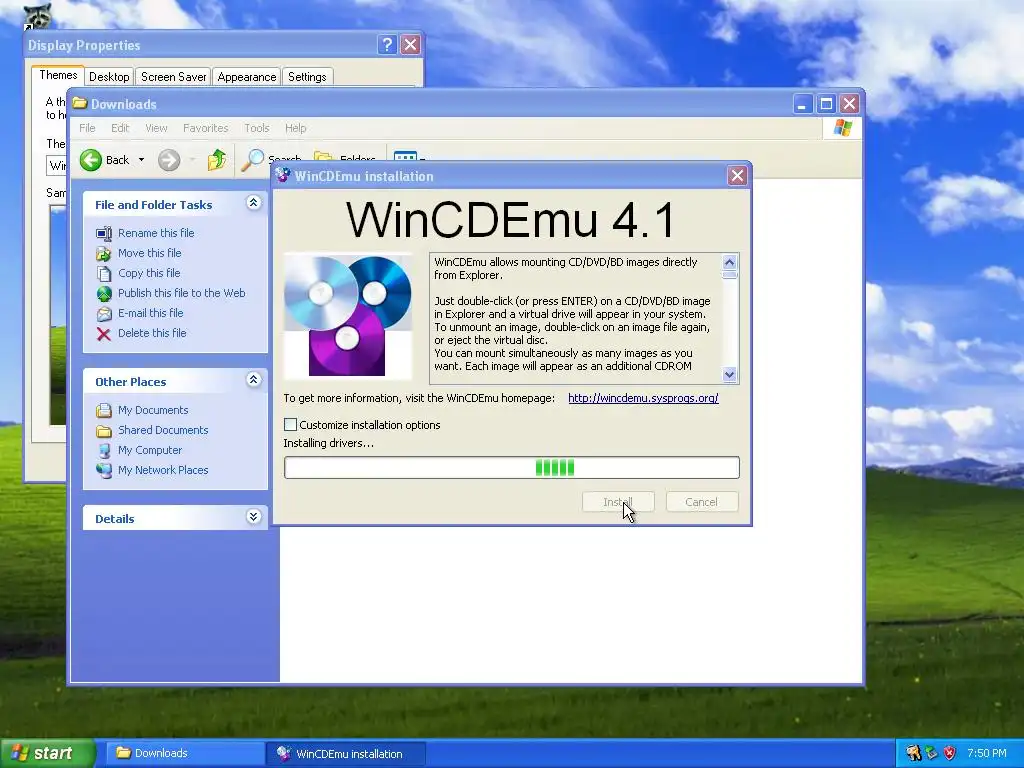
Task: Click the WinCDEmu title bar icon
Action: pyautogui.click(x=283, y=176)
